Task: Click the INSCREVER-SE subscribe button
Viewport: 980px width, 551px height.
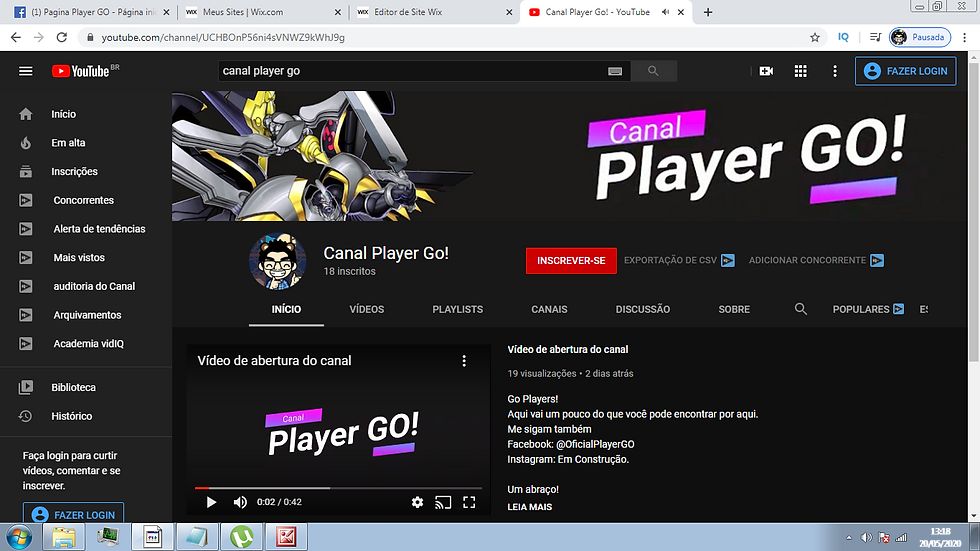Action: pos(571,261)
